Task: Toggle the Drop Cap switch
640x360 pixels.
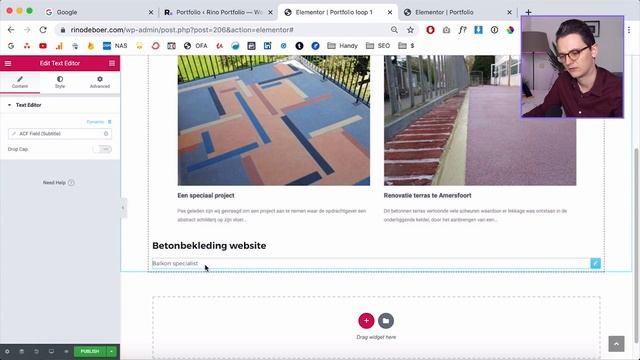Action: pyautogui.click(x=102, y=149)
